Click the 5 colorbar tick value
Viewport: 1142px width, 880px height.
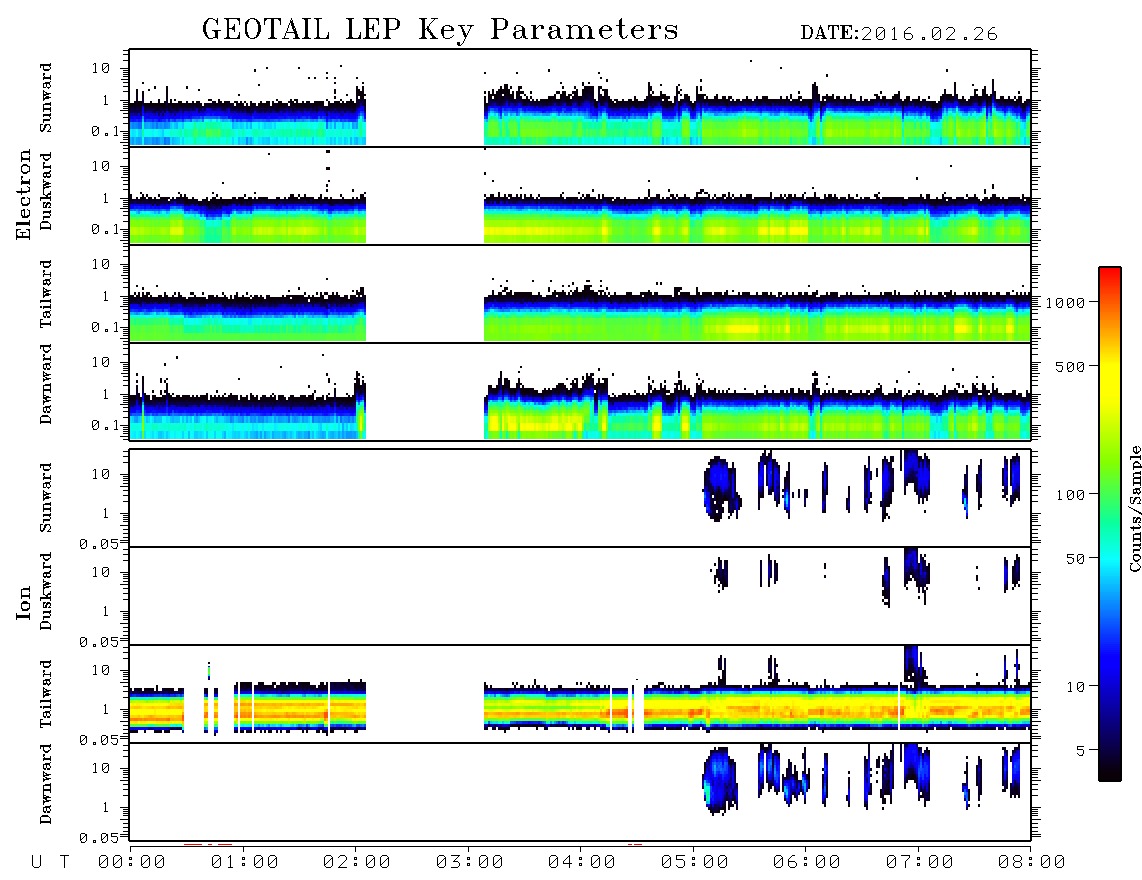1080,751
